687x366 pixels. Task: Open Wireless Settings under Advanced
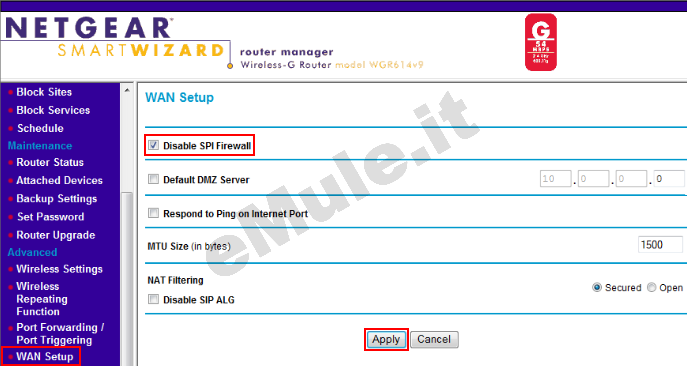click(x=59, y=269)
